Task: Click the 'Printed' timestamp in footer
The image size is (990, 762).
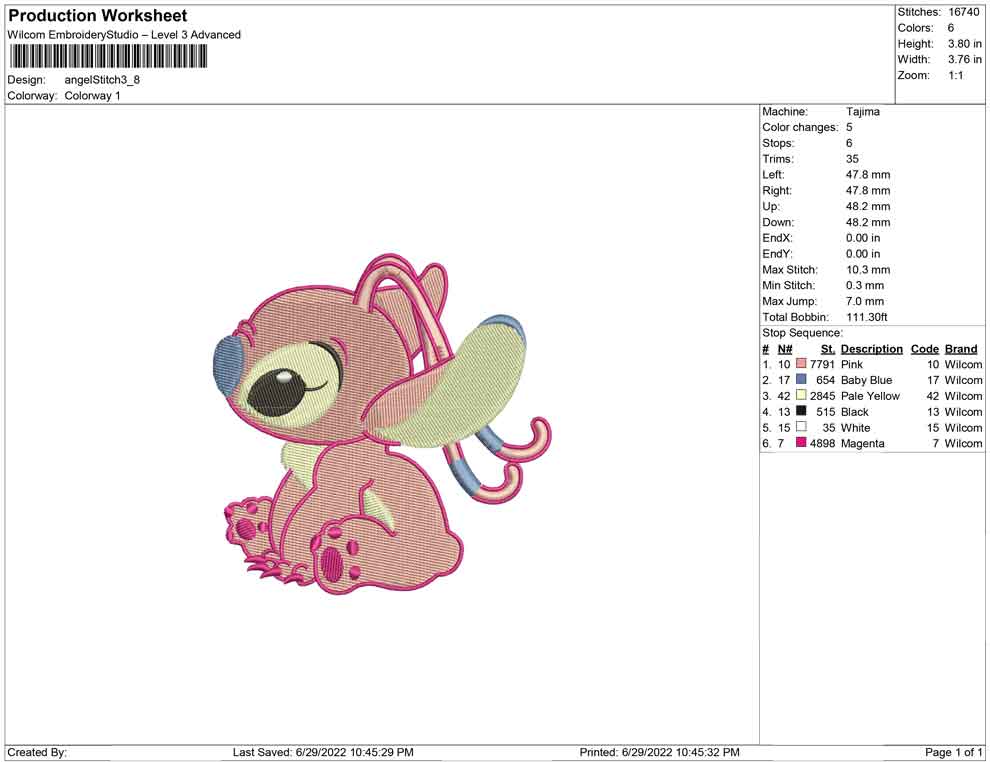Action: point(659,752)
